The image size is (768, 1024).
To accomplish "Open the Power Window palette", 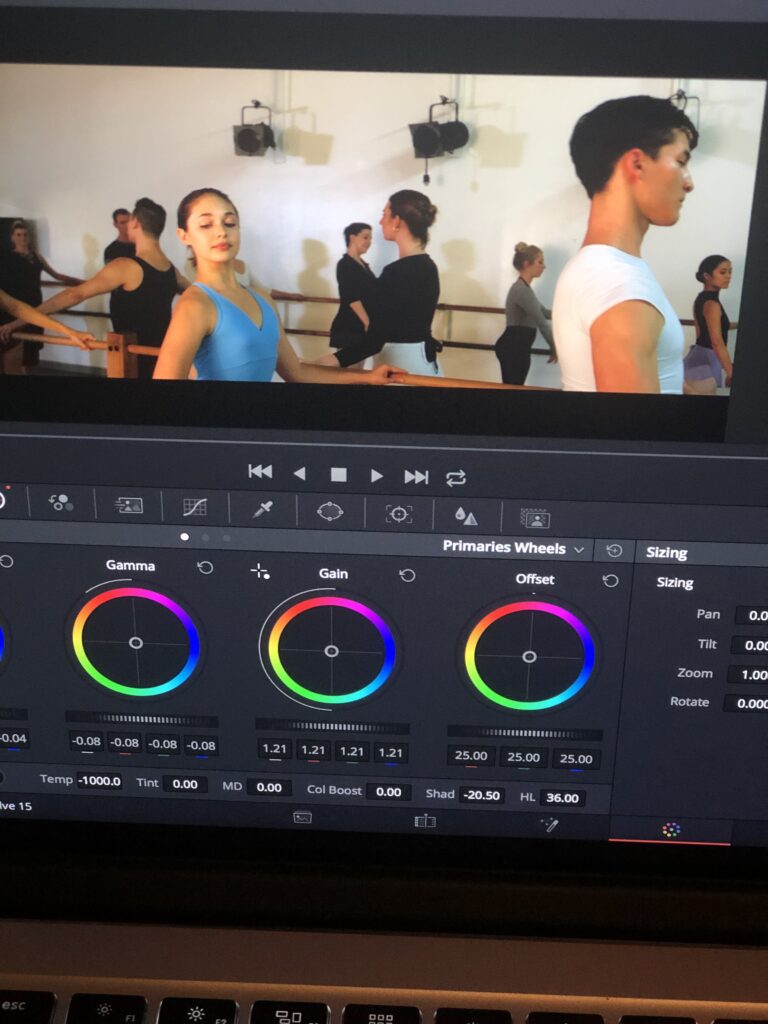I will [x=330, y=512].
